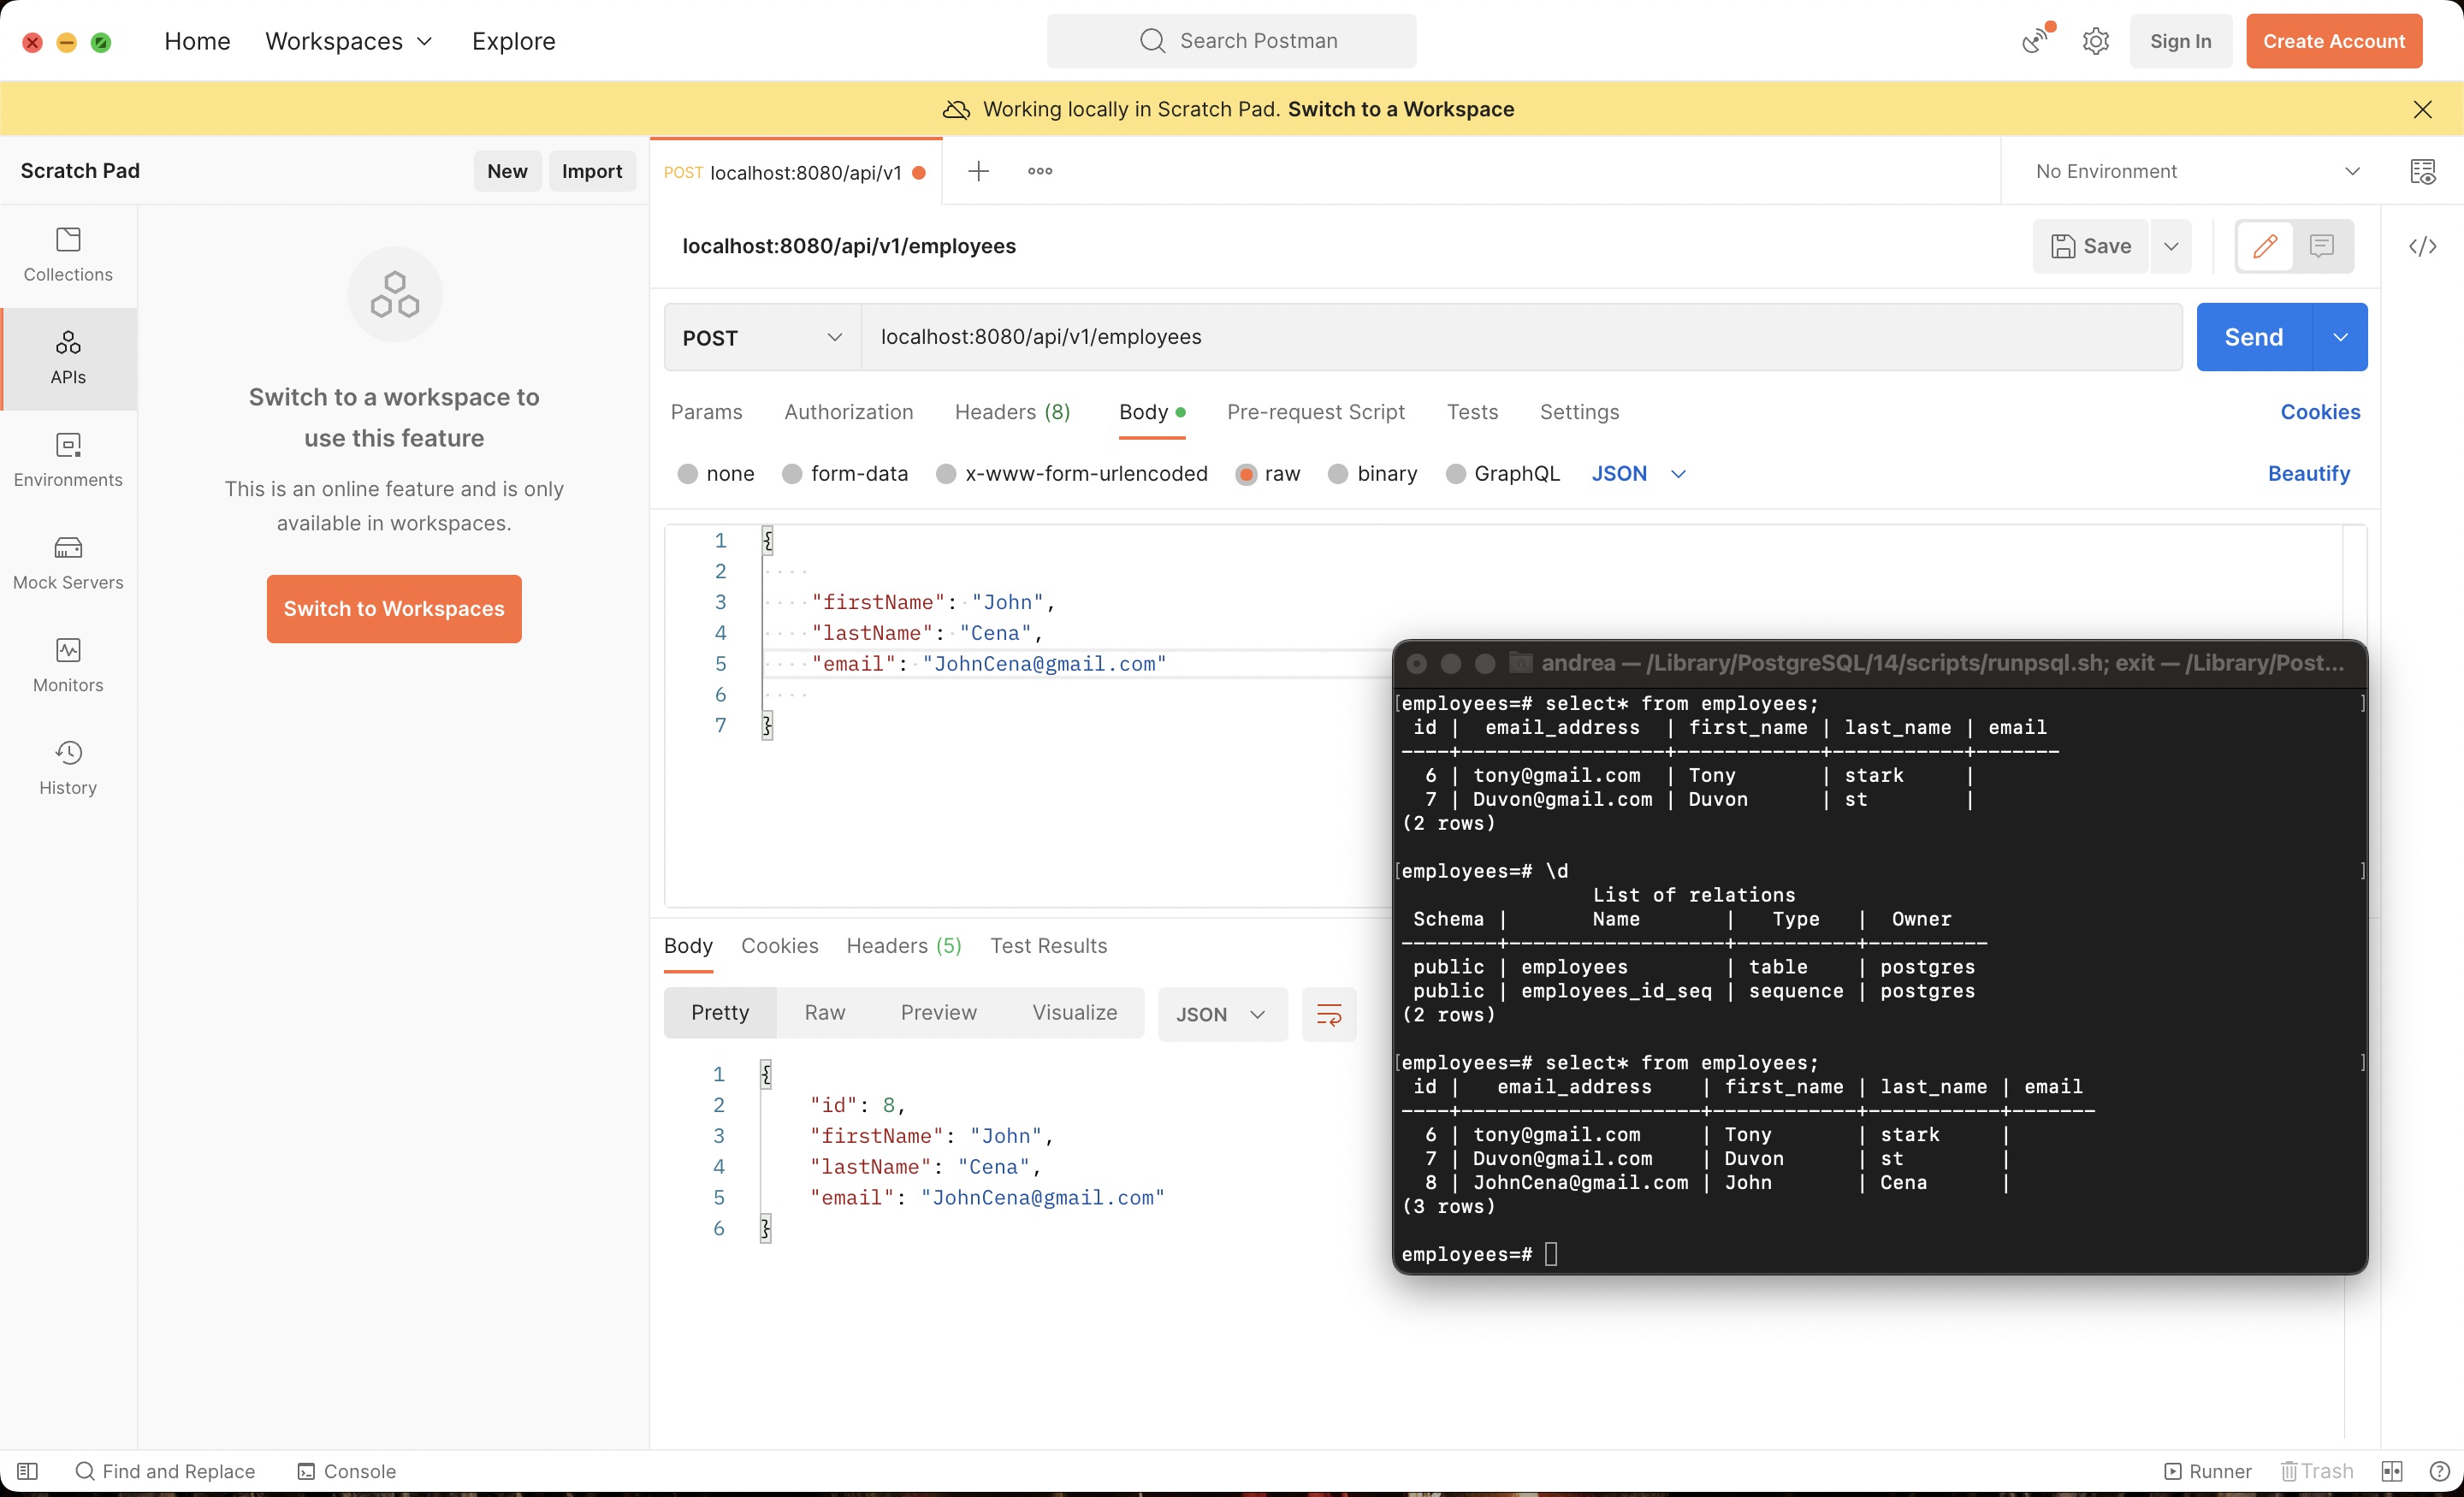Open the environment quick look

(2424, 170)
